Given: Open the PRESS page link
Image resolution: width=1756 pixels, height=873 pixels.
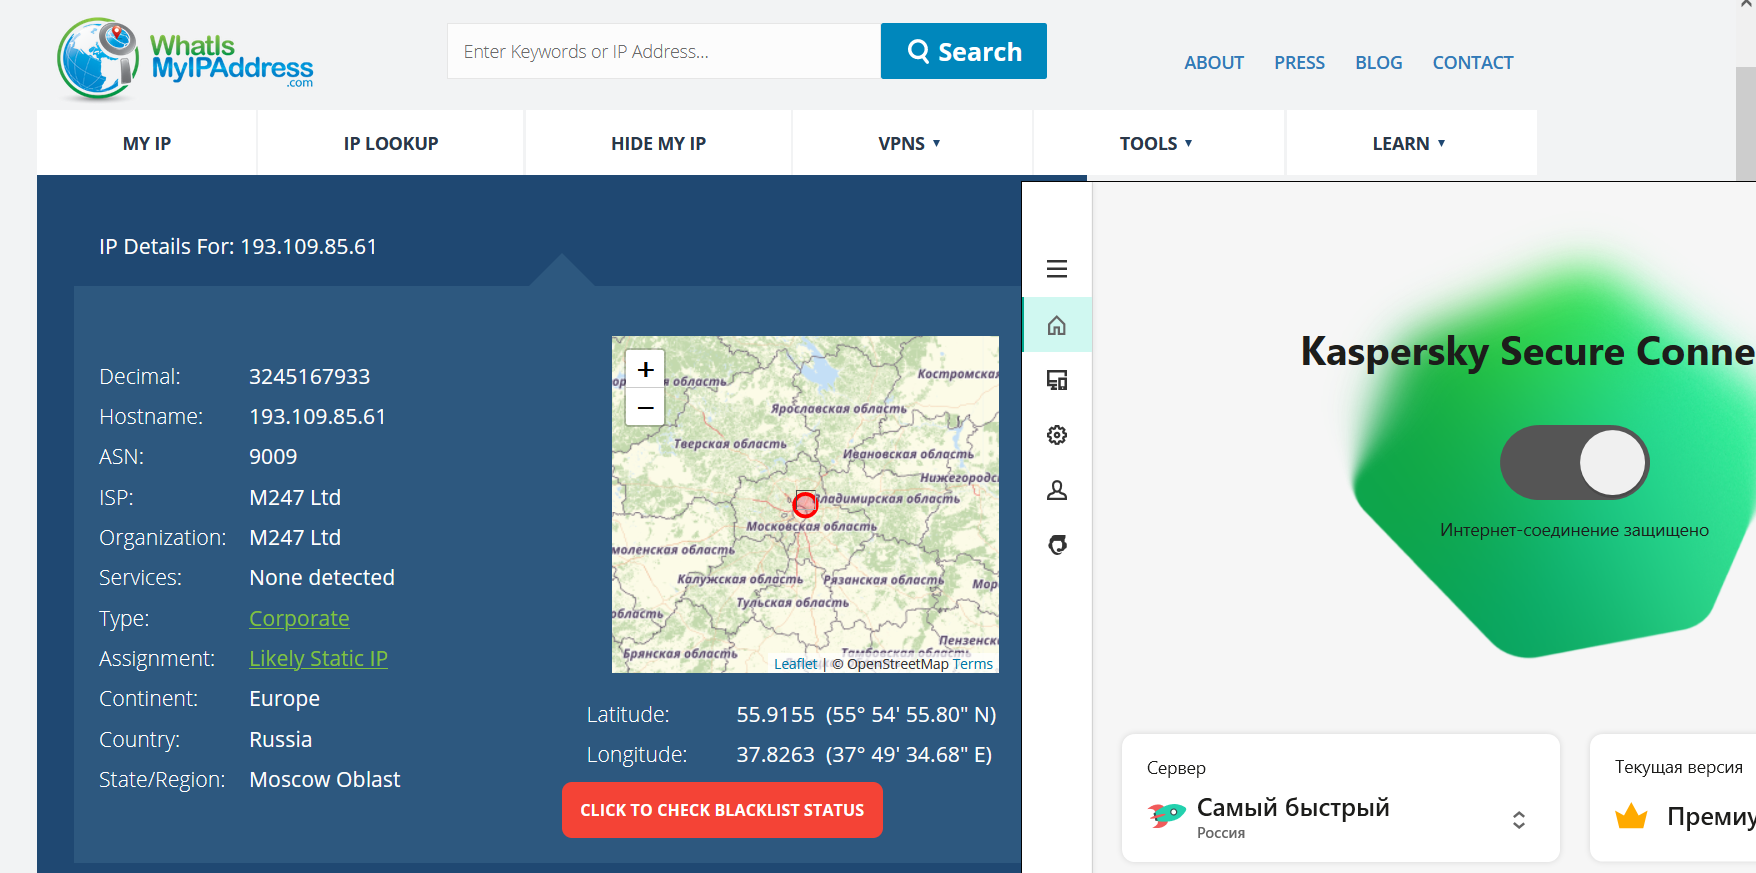Looking at the screenshot, I should click(1299, 62).
